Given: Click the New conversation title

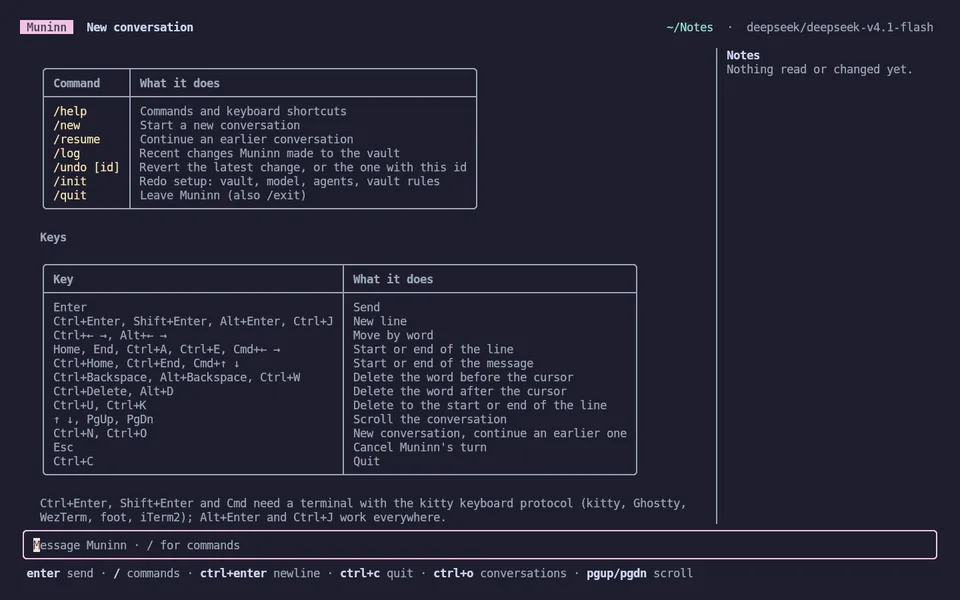Looking at the screenshot, I should click(140, 27).
